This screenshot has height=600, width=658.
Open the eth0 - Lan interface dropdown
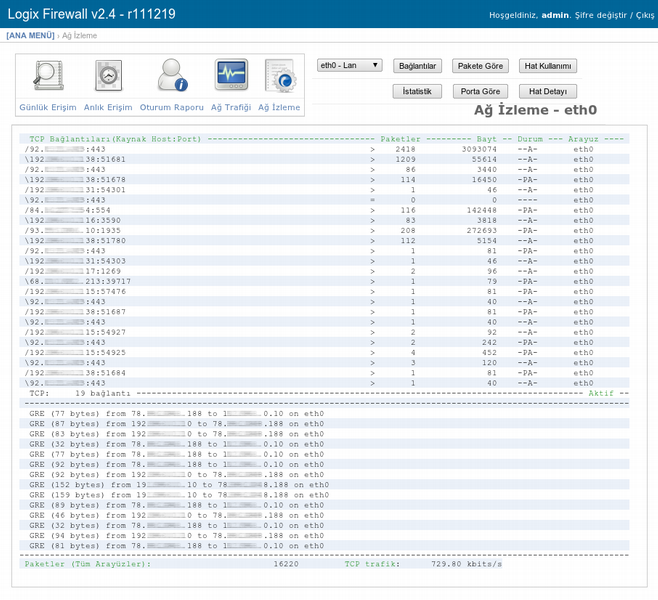350,65
